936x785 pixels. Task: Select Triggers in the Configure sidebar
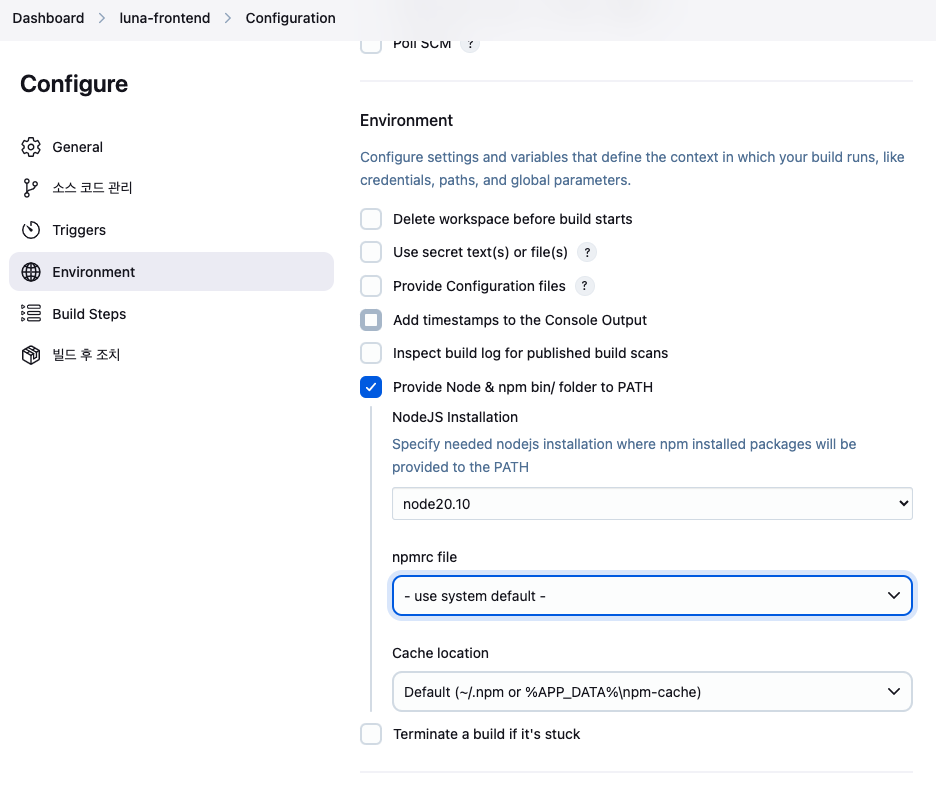tap(79, 230)
